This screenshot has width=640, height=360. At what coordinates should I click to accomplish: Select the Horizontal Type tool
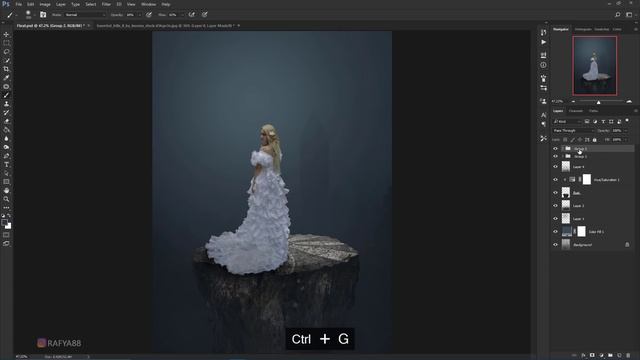click(6, 164)
